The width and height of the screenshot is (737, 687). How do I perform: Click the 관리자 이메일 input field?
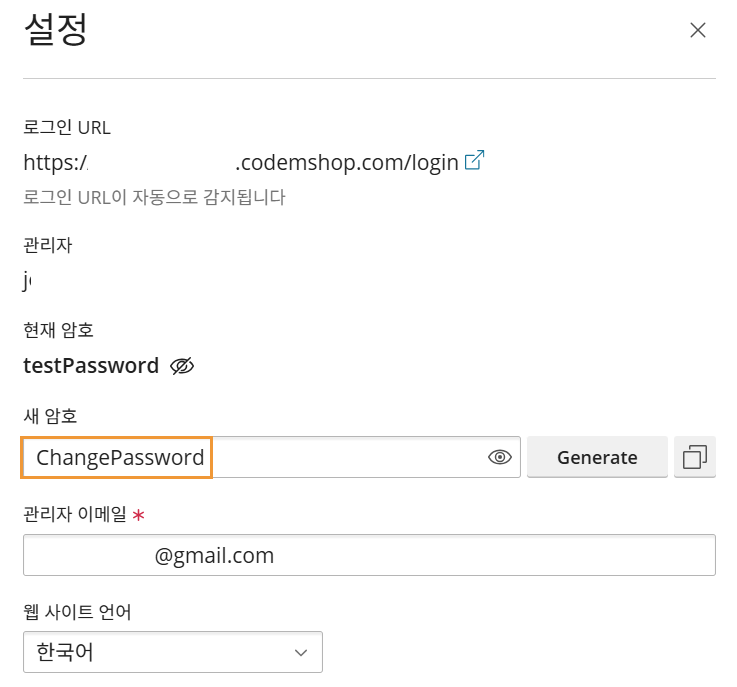pos(369,555)
